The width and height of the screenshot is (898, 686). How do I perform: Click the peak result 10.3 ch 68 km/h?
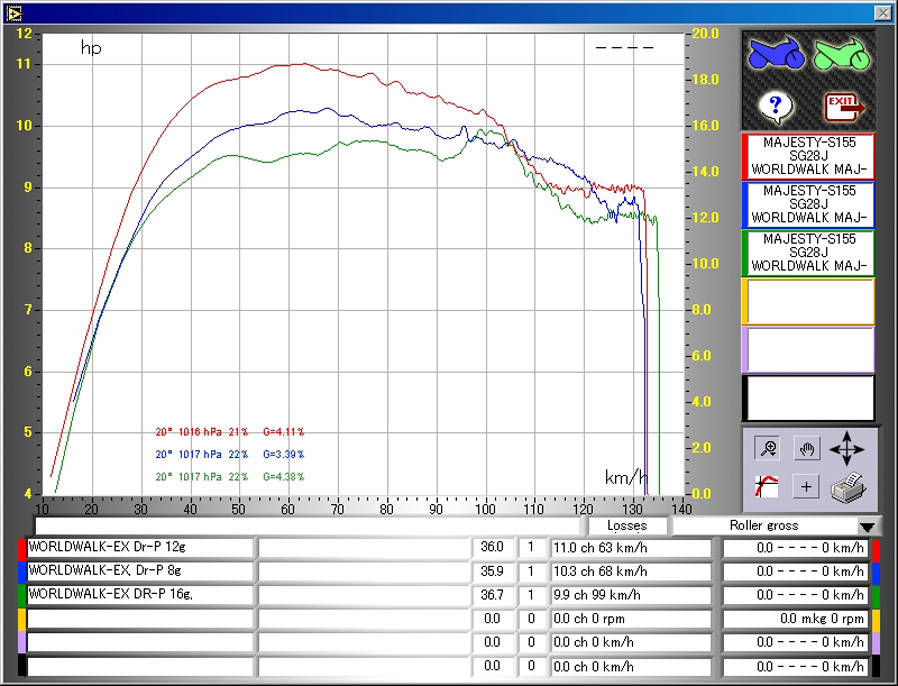click(x=630, y=571)
